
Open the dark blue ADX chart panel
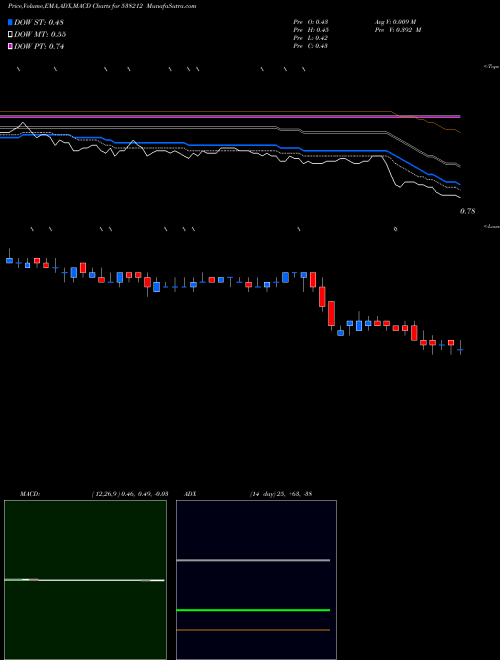pyautogui.click(x=256, y=580)
